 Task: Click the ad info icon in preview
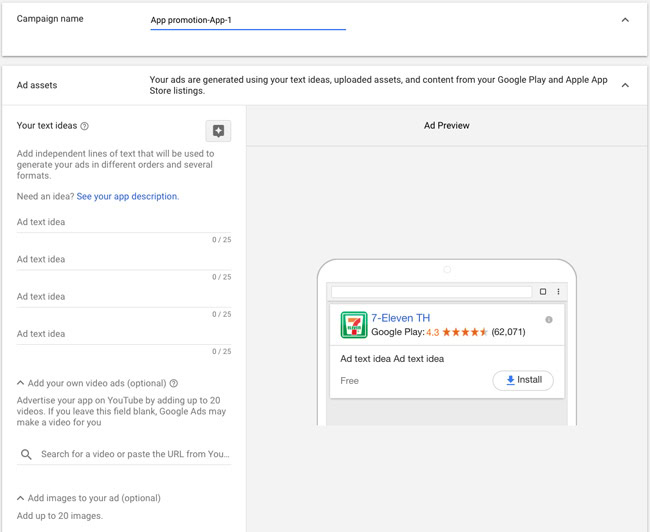(x=549, y=320)
